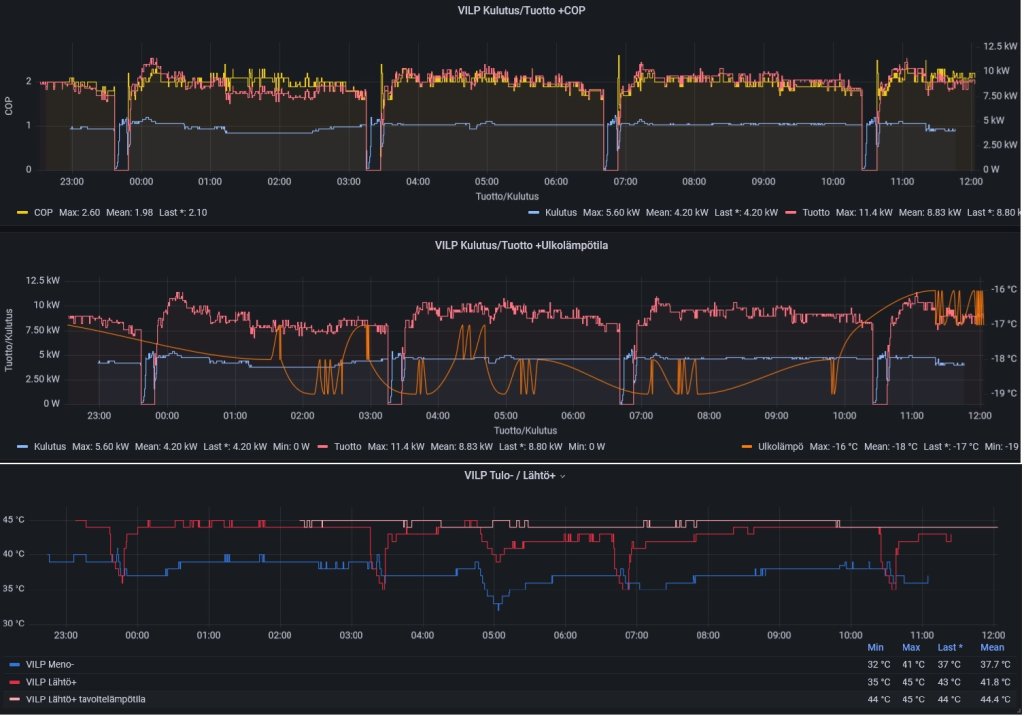Open the chevron menu beside VILP Tulo- / Lähtö+
This screenshot has height=716, width=1024.
click(563, 477)
